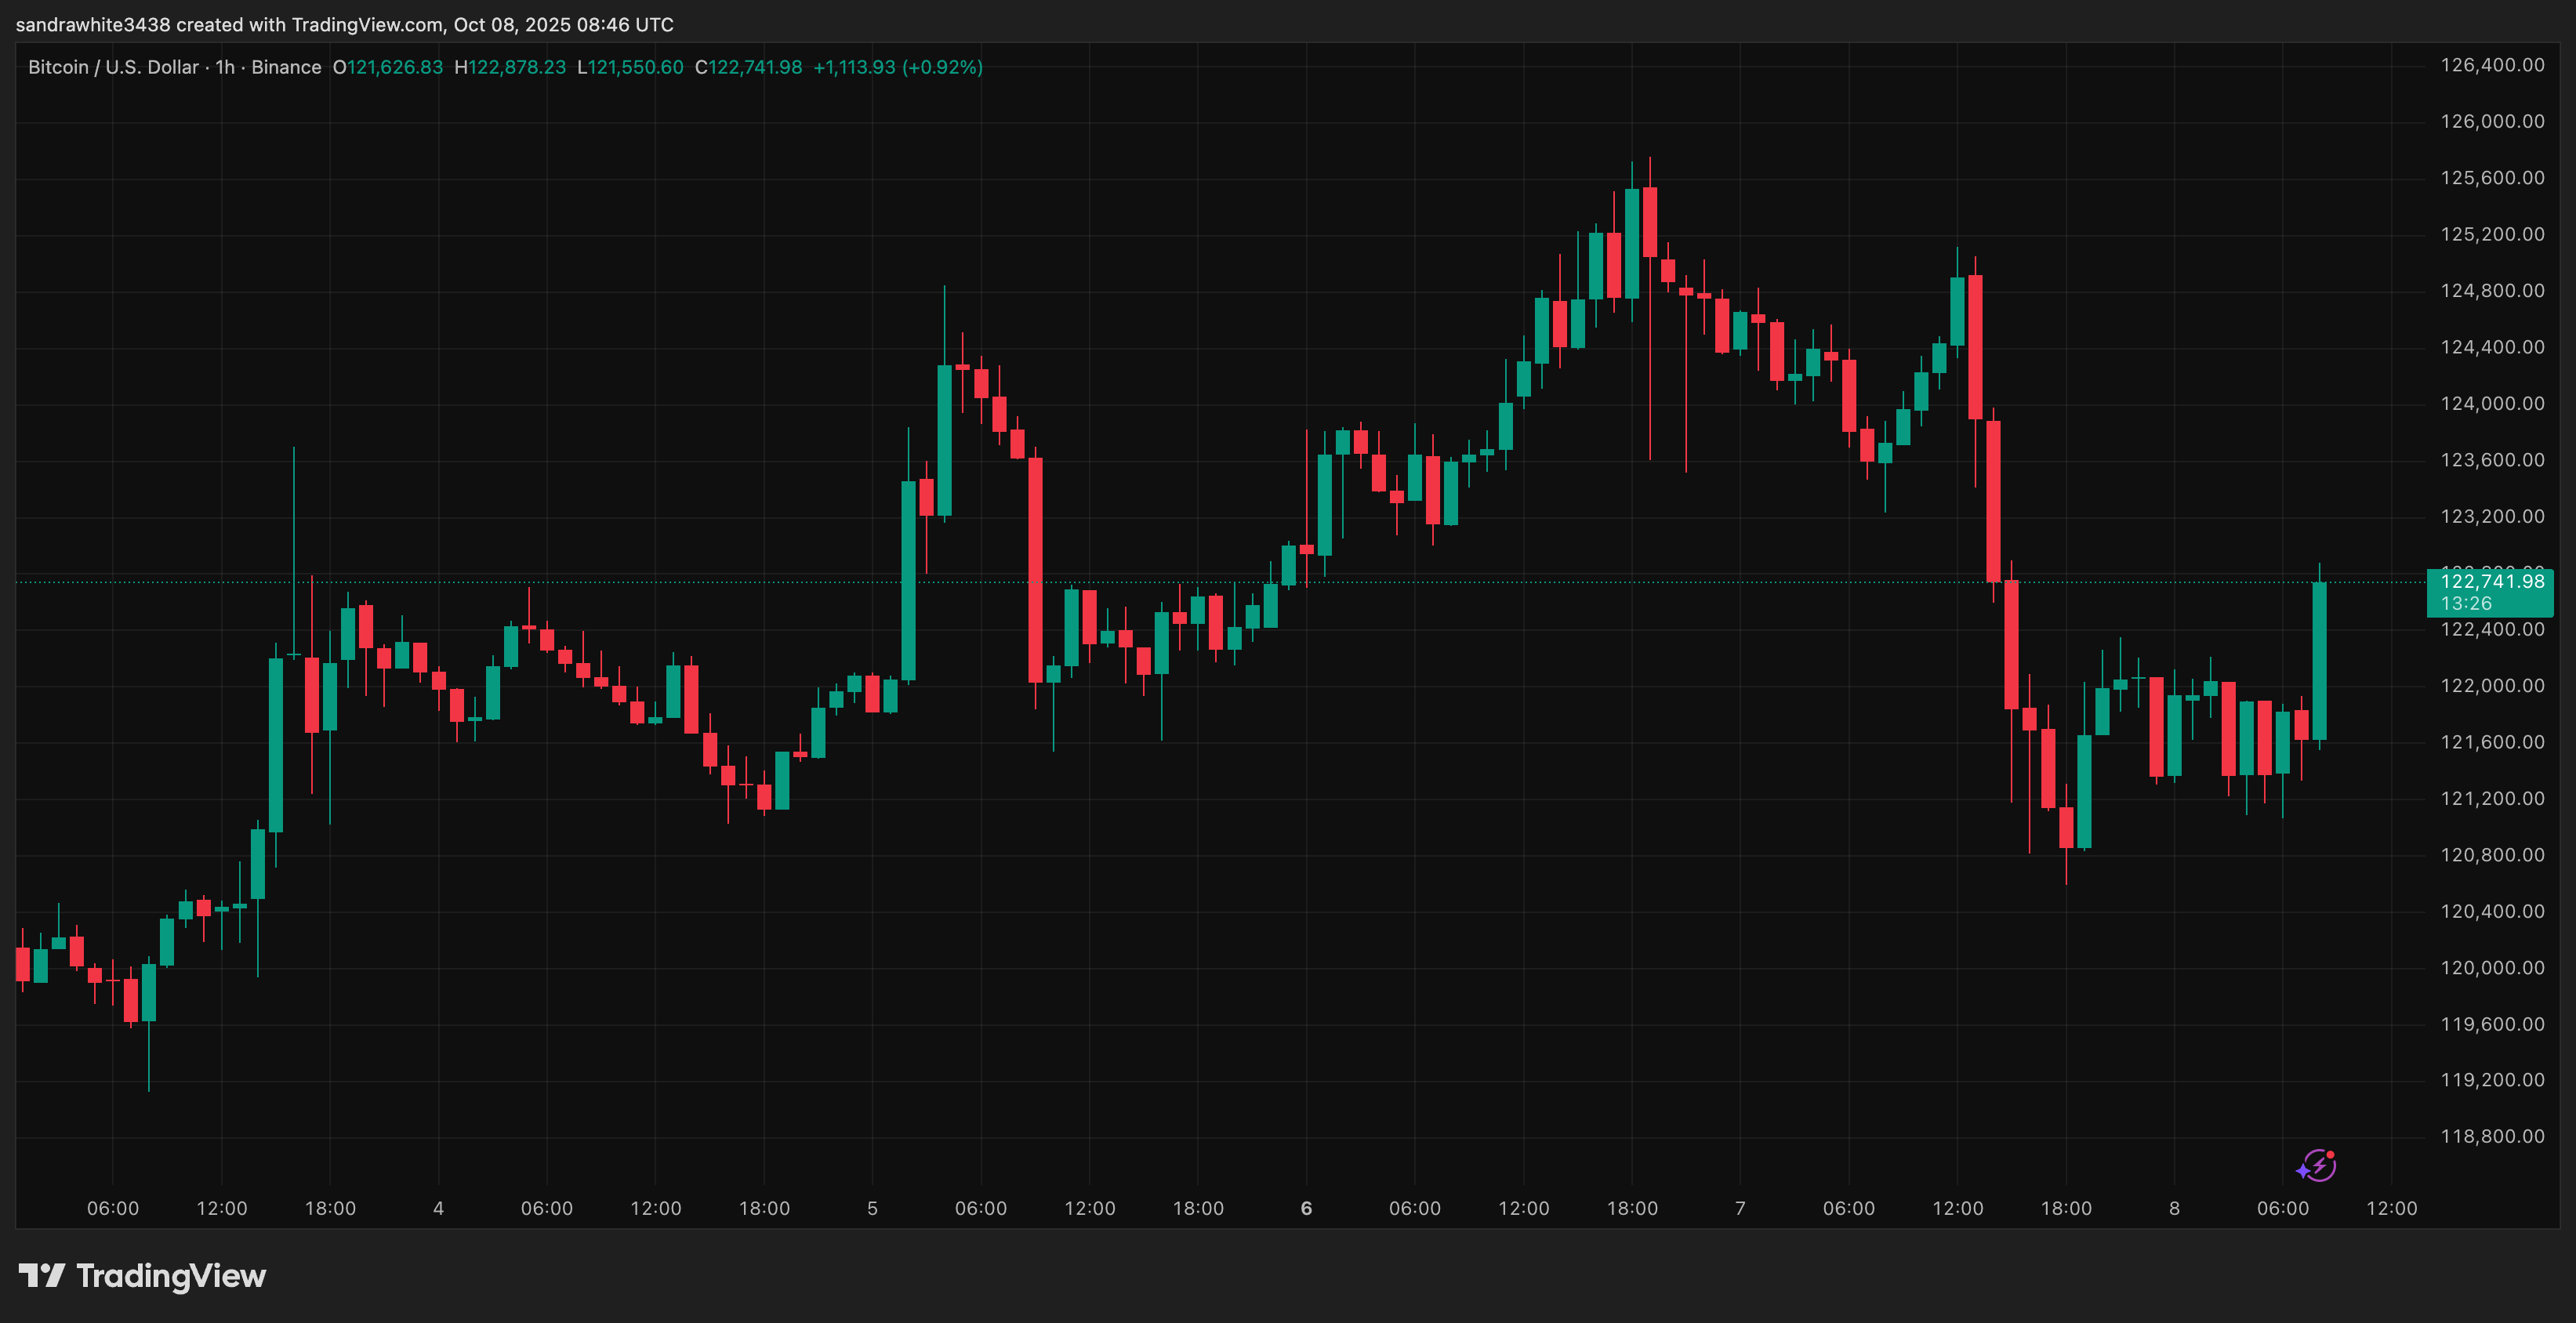The width and height of the screenshot is (2576, 1323).
Task: Click date 4 on the time axis
Action: coord(438,1208)
